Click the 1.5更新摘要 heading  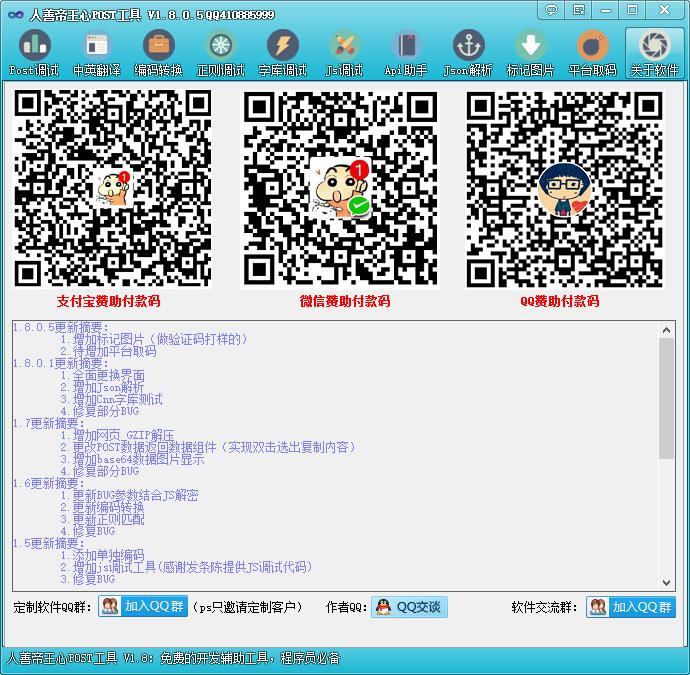(x=48, y=543)
